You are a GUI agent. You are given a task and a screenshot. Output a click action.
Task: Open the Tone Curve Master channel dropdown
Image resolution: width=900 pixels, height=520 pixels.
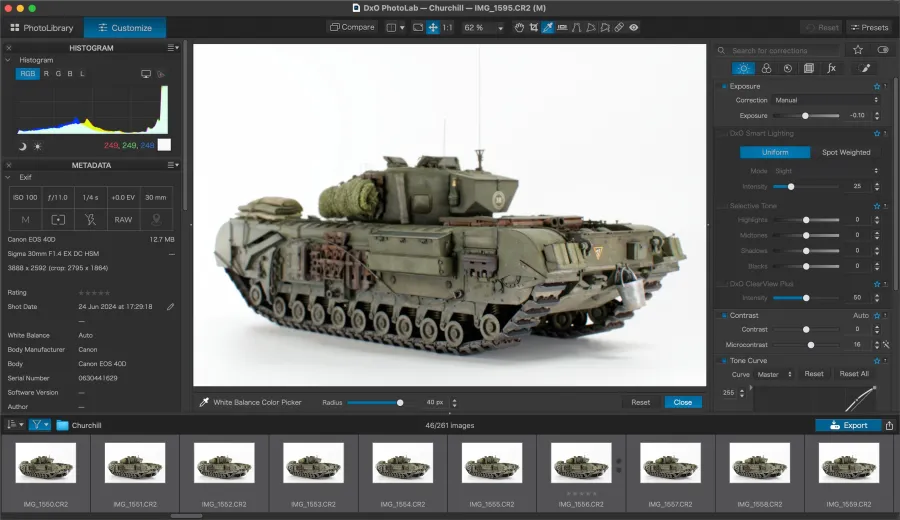pyautogui.click(x=774, y=374)
